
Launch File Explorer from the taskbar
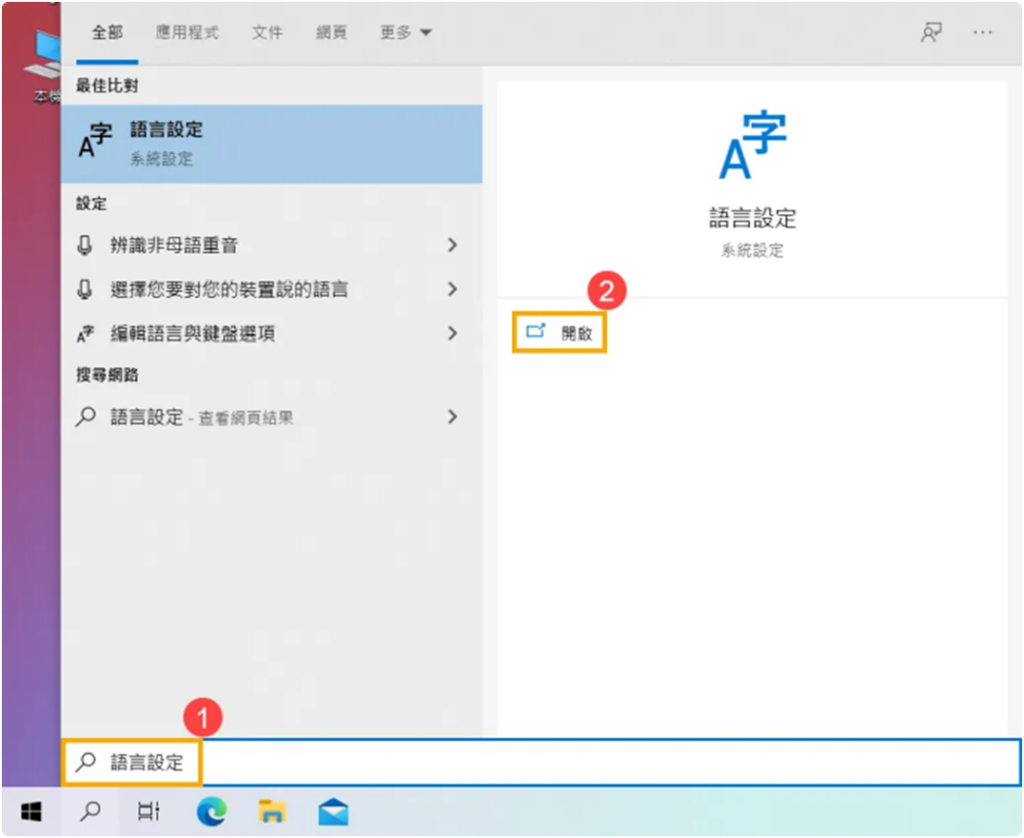[x=272, y=810]
